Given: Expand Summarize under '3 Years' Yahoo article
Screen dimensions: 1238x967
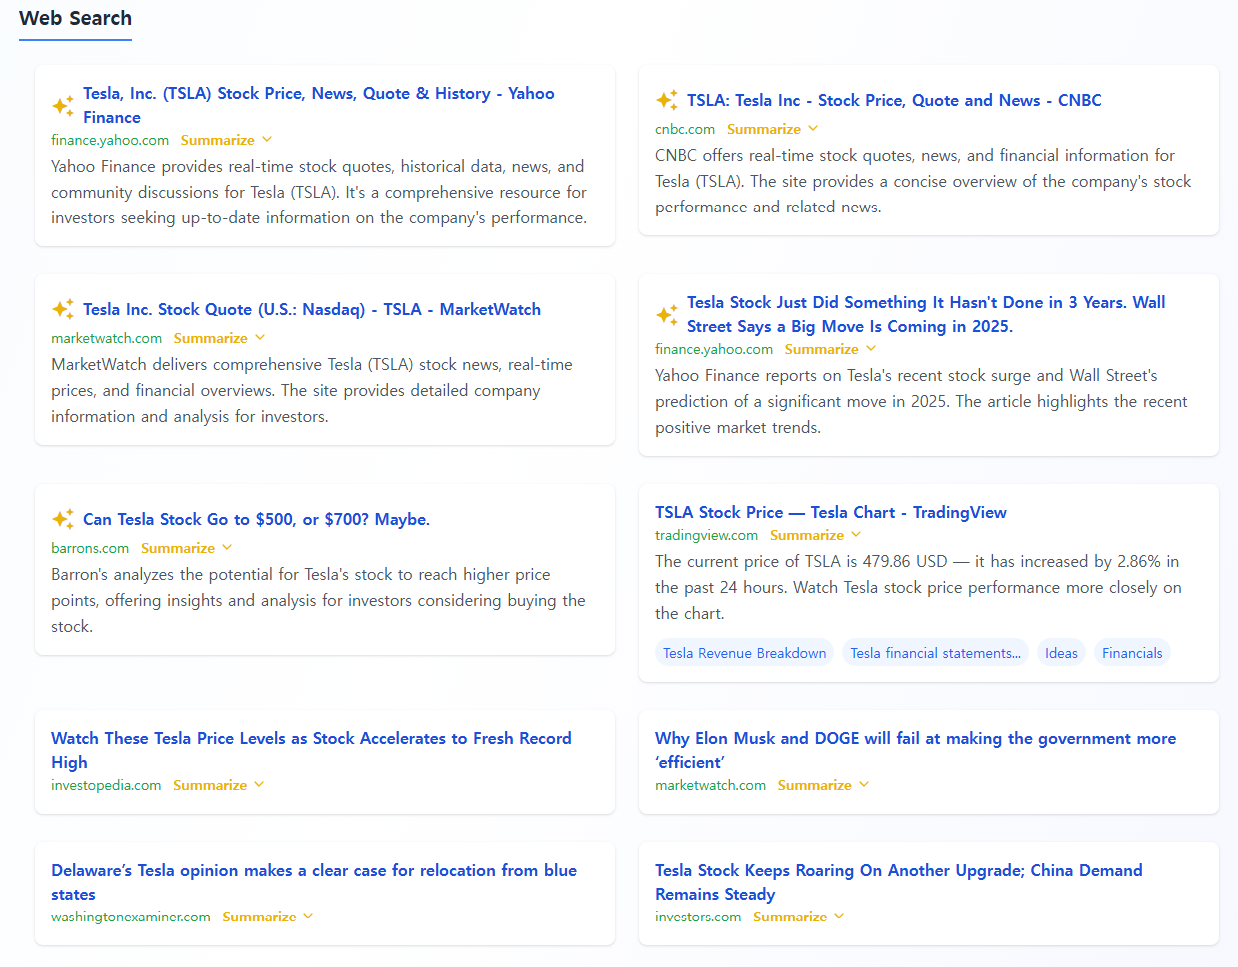Looking at the screenshot, I should point(830,349).
